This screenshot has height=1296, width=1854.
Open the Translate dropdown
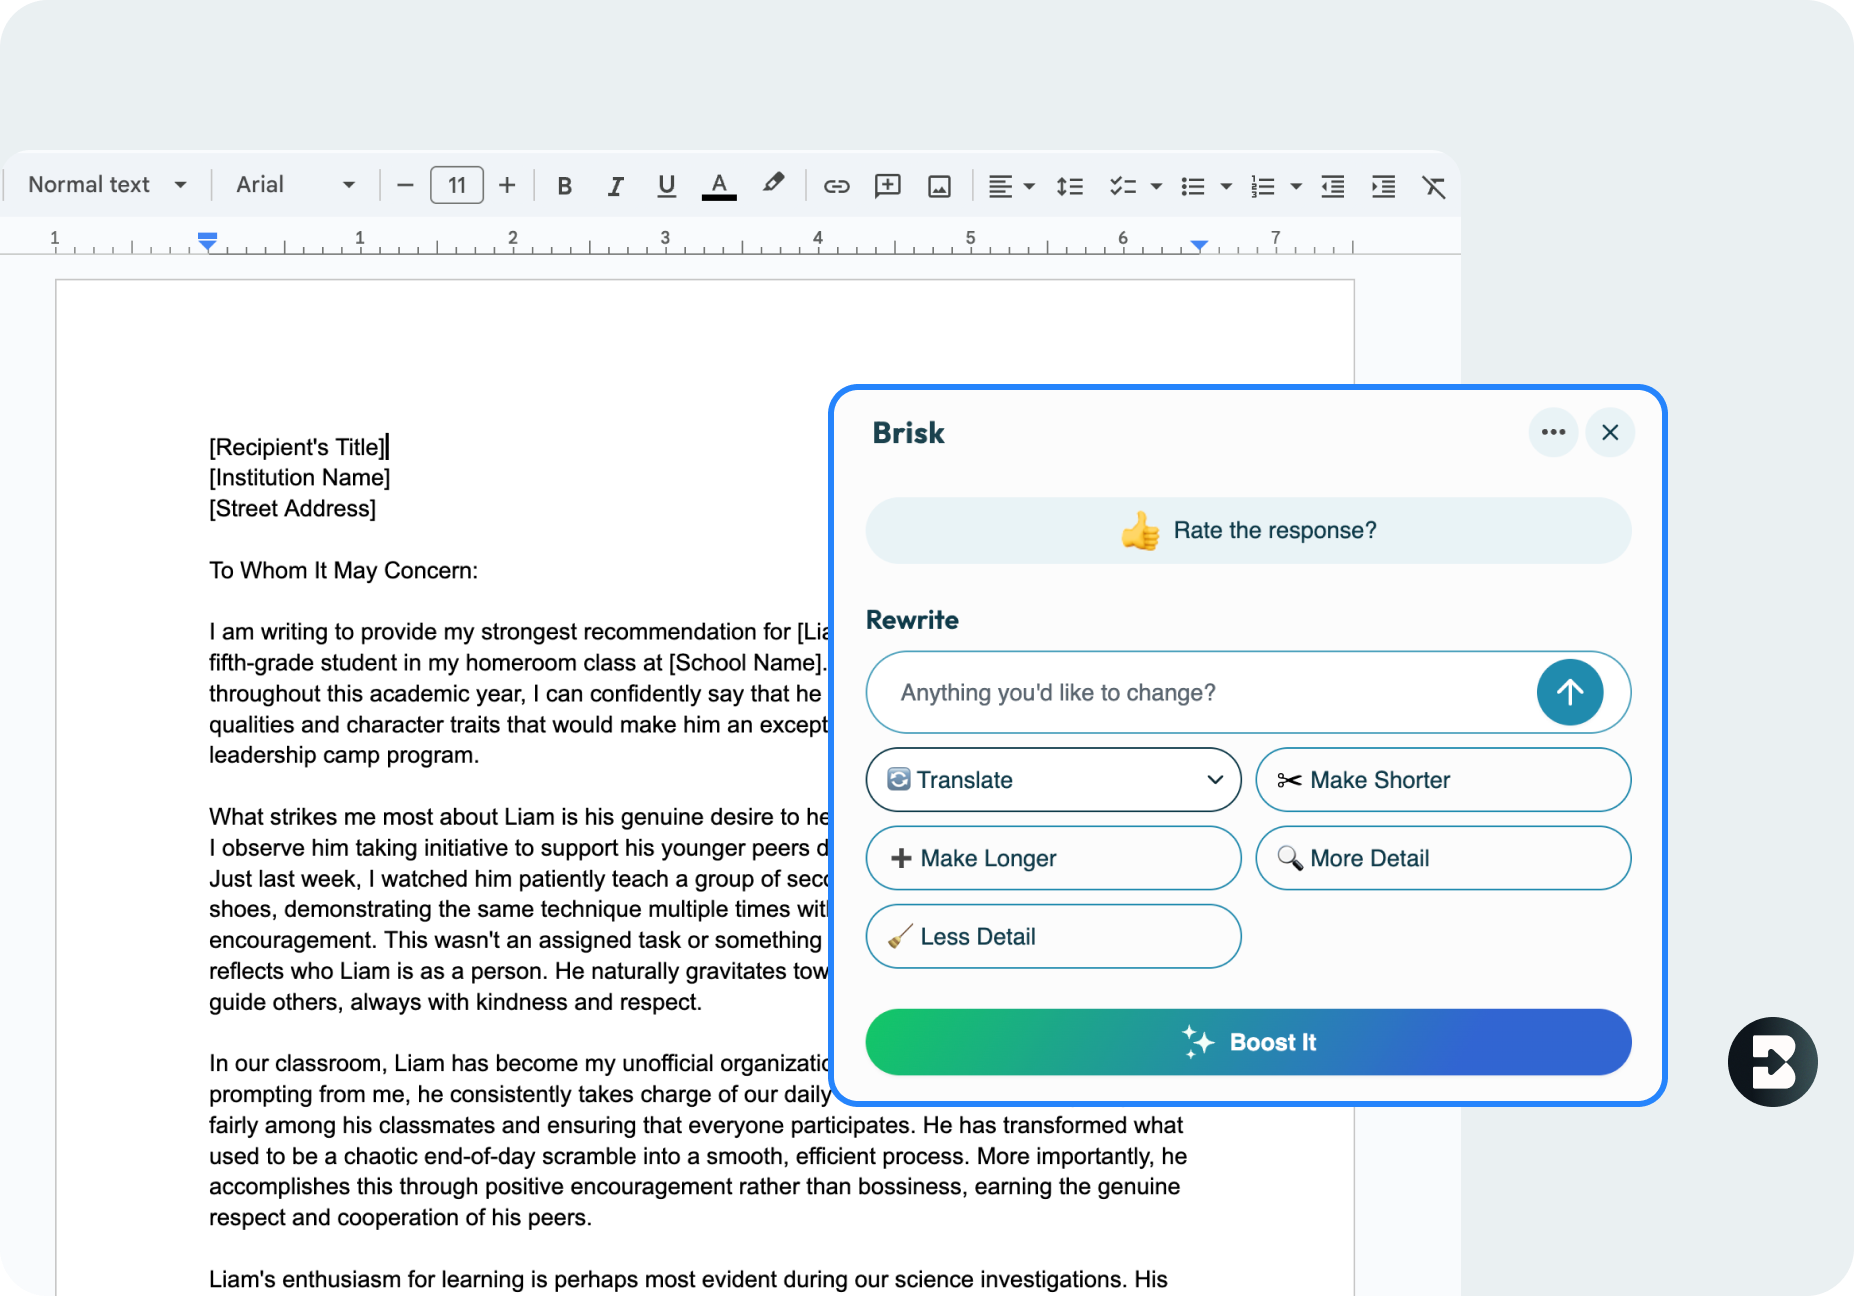pyautogui.click(x=1053, y=780)
